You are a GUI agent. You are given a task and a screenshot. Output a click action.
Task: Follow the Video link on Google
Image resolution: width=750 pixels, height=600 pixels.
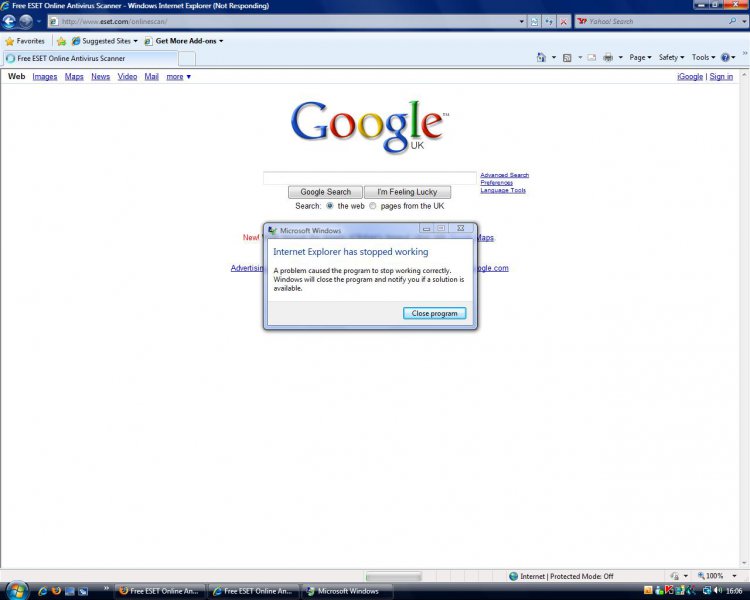(127, 77)
